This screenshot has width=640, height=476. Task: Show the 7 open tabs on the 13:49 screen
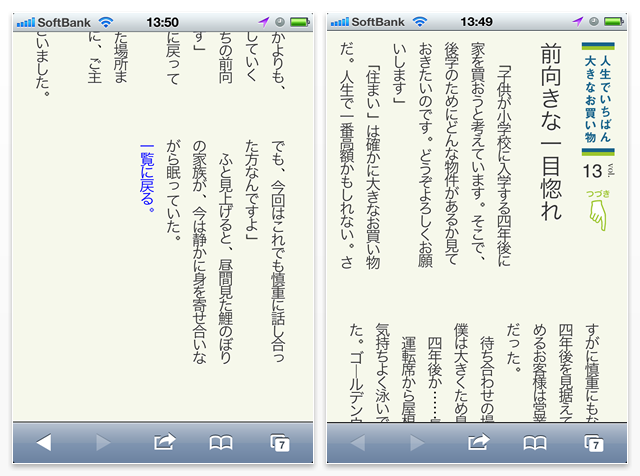click(x=594, y=442)
